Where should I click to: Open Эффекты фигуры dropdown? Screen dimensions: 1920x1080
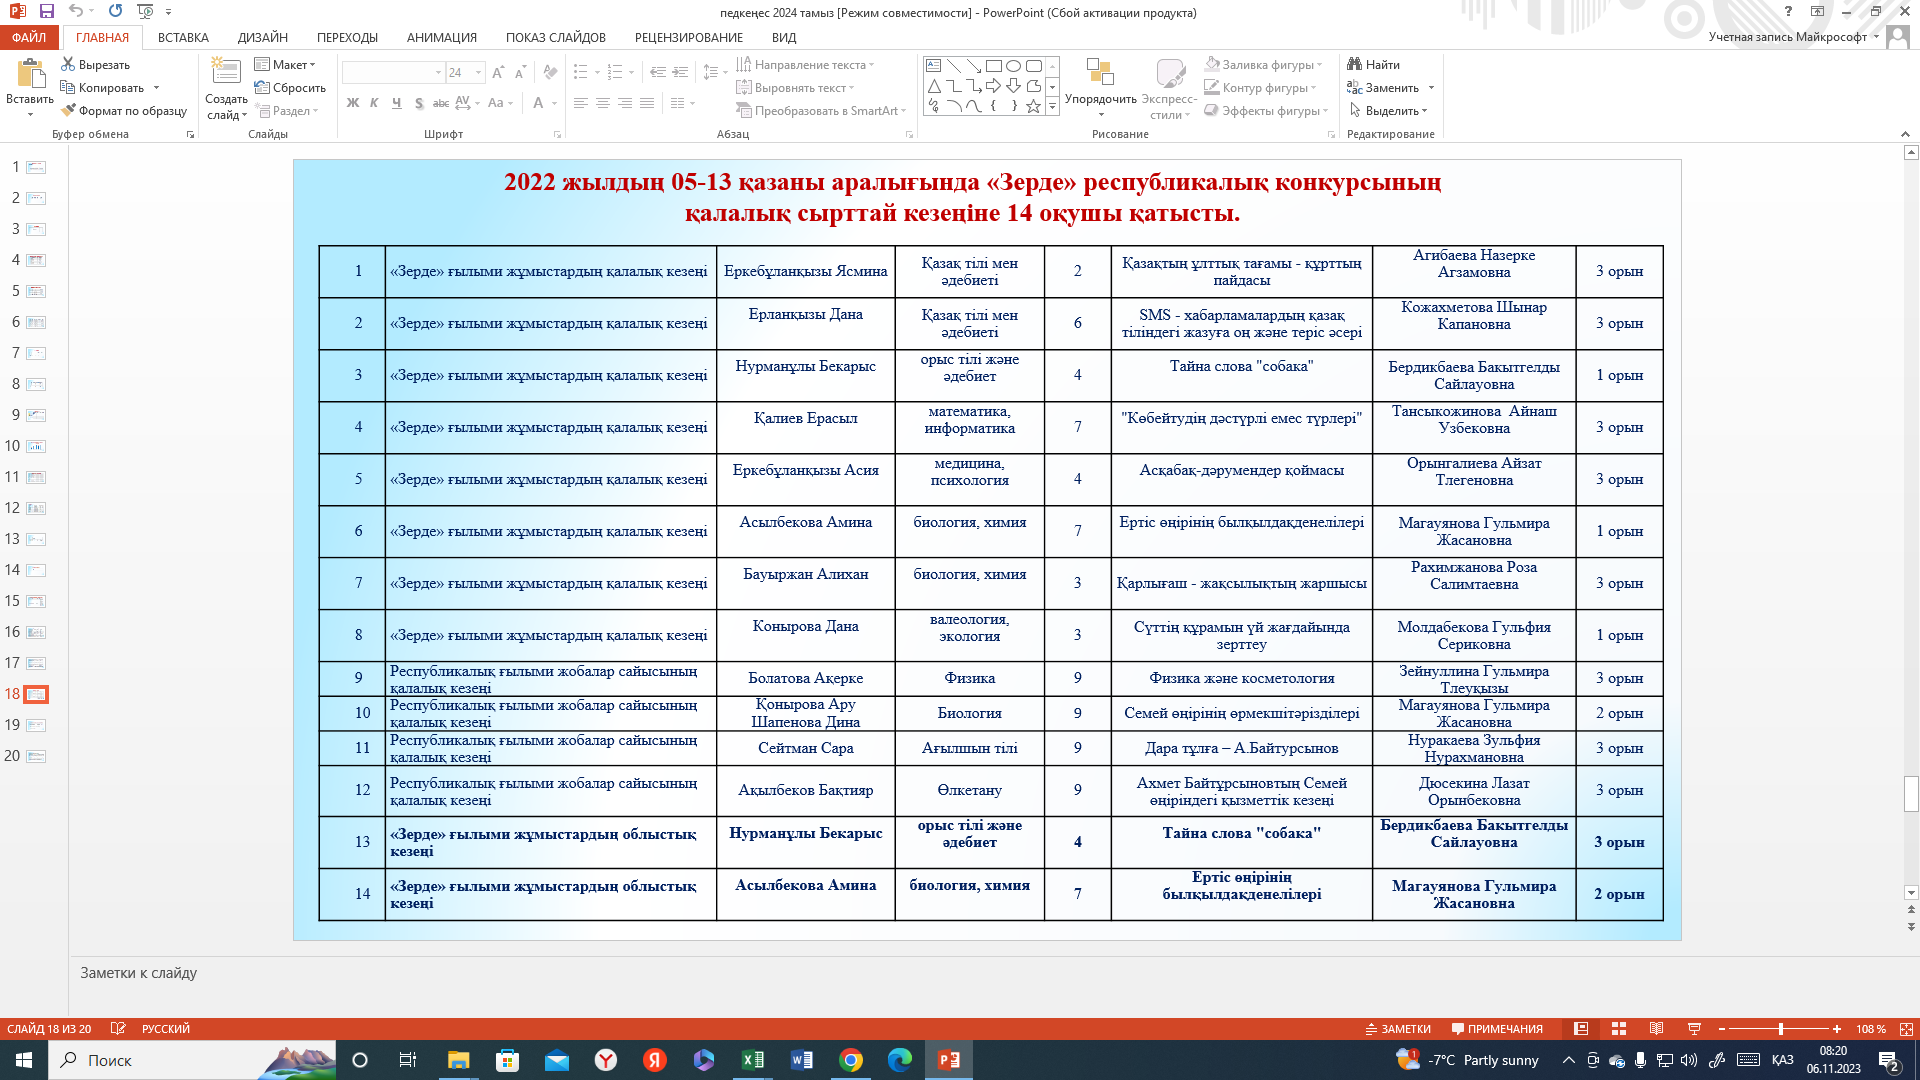[x=1266, y=111]
